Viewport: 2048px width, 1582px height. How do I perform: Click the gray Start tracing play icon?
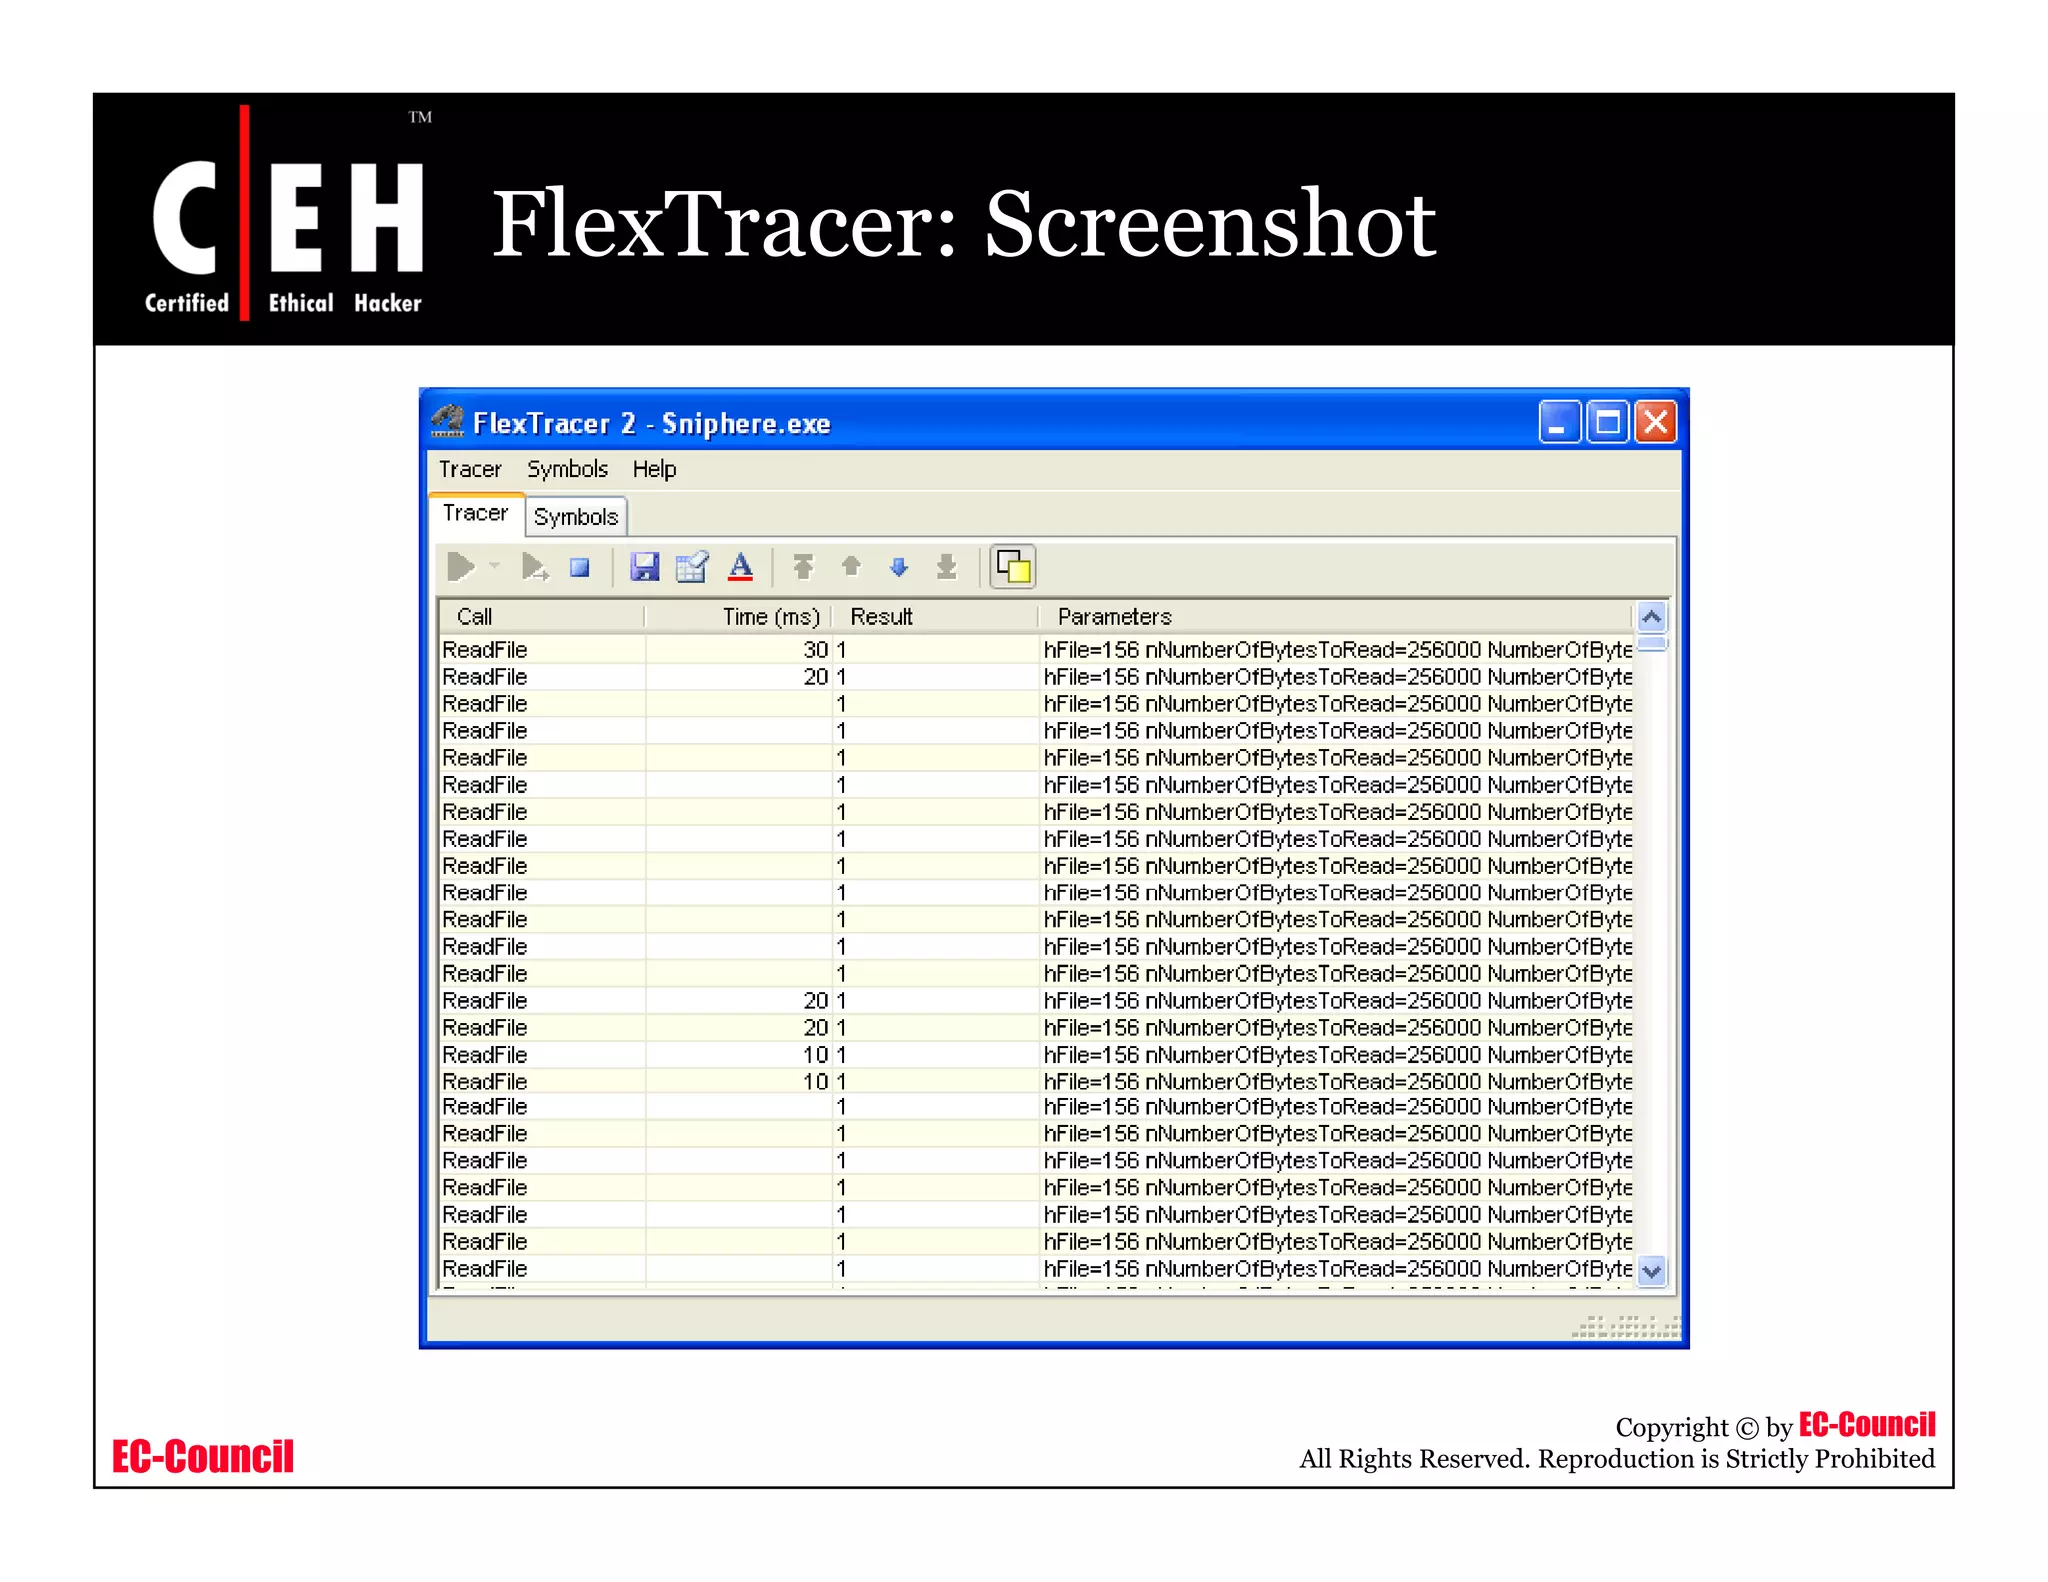(461, 568)
